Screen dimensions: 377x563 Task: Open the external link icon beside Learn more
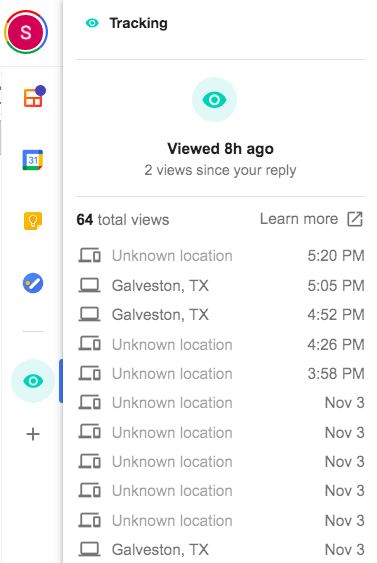[355, 219]
